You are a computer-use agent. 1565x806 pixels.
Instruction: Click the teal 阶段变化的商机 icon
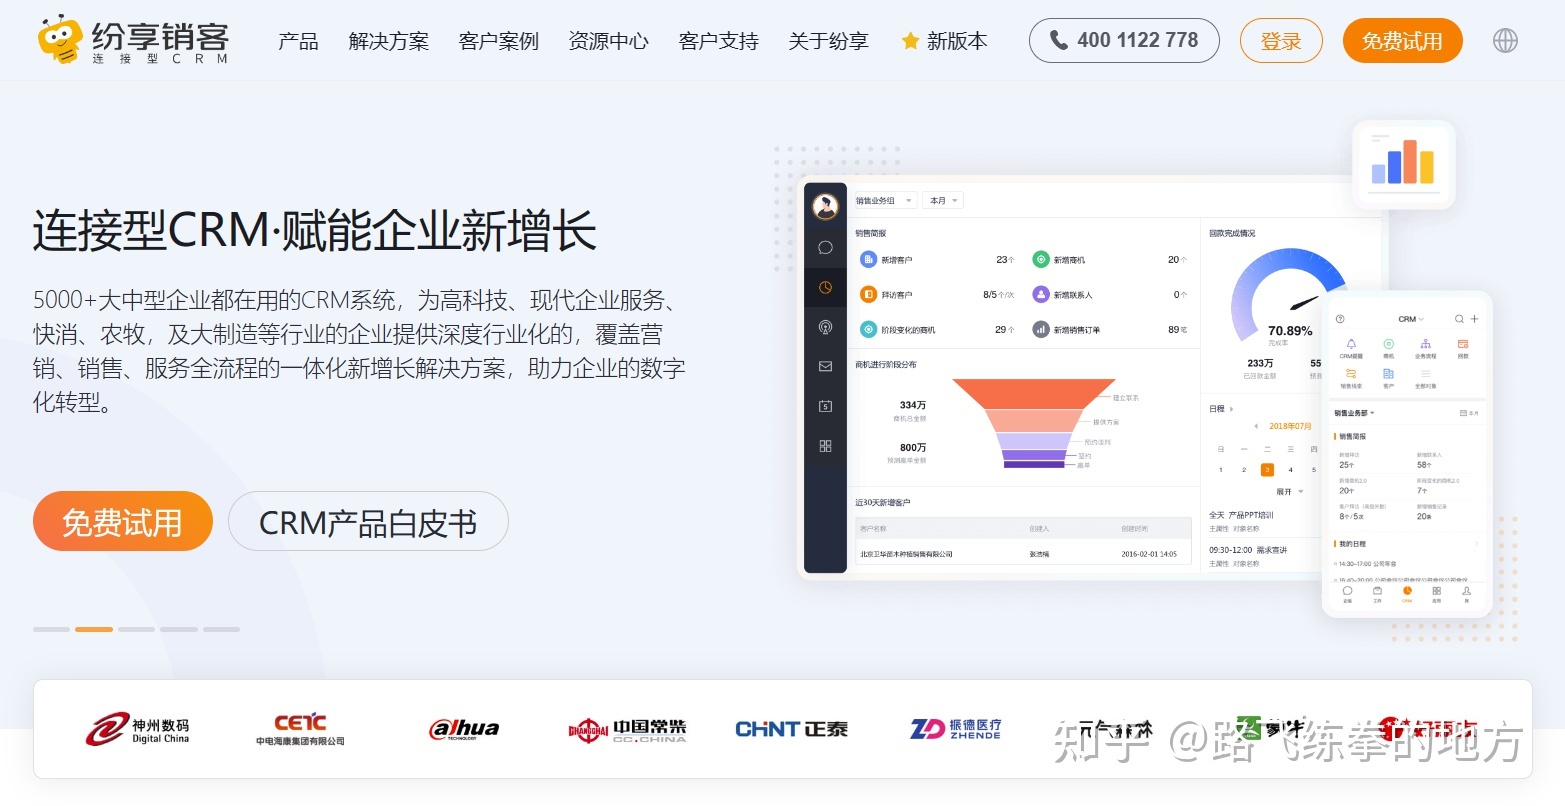[868, 329]
